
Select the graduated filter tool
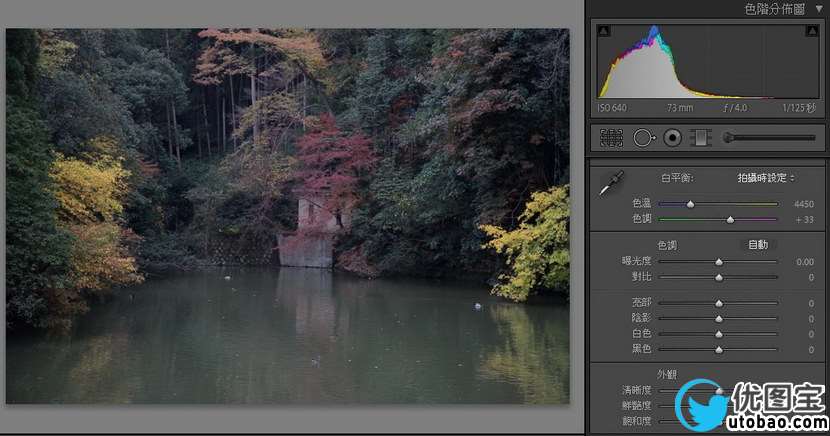(700, 138)
